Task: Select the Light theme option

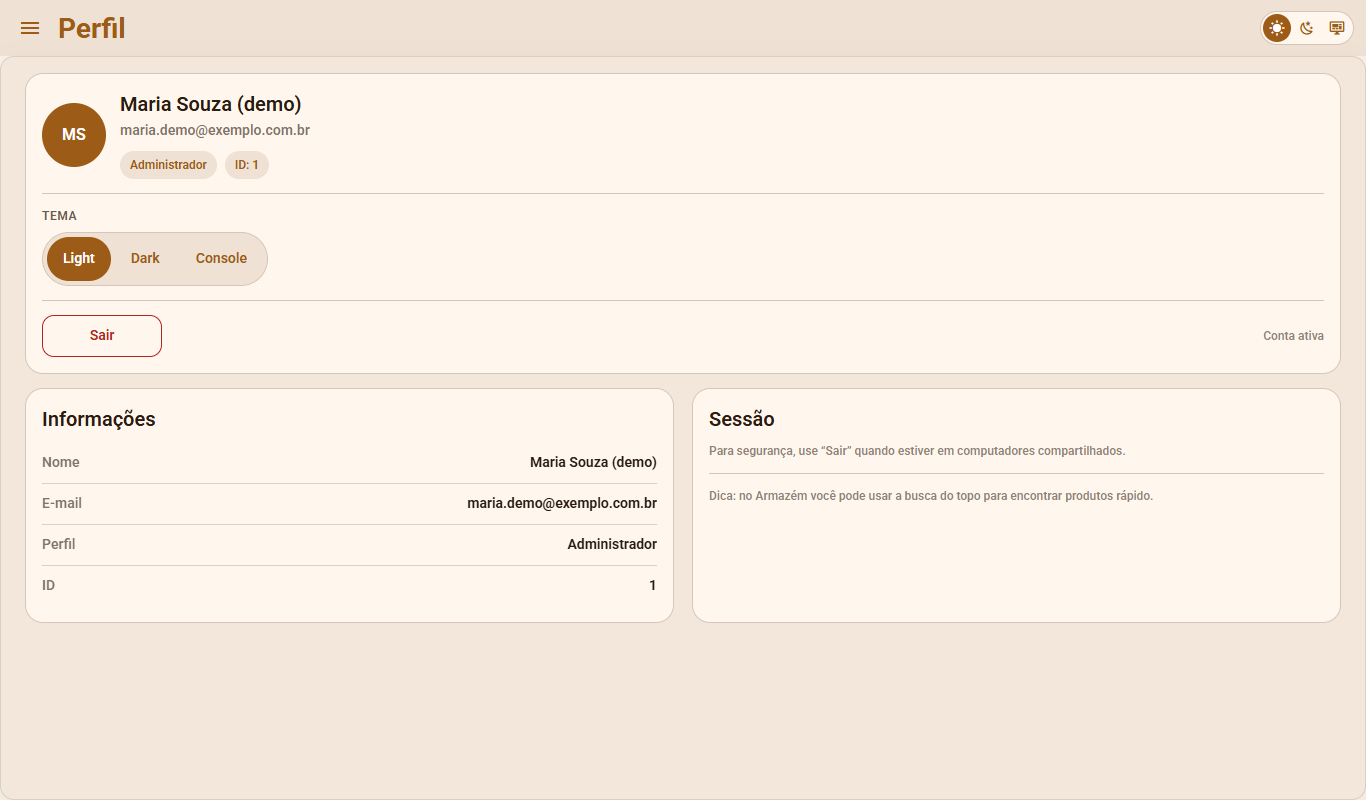Action: (79, 259)
